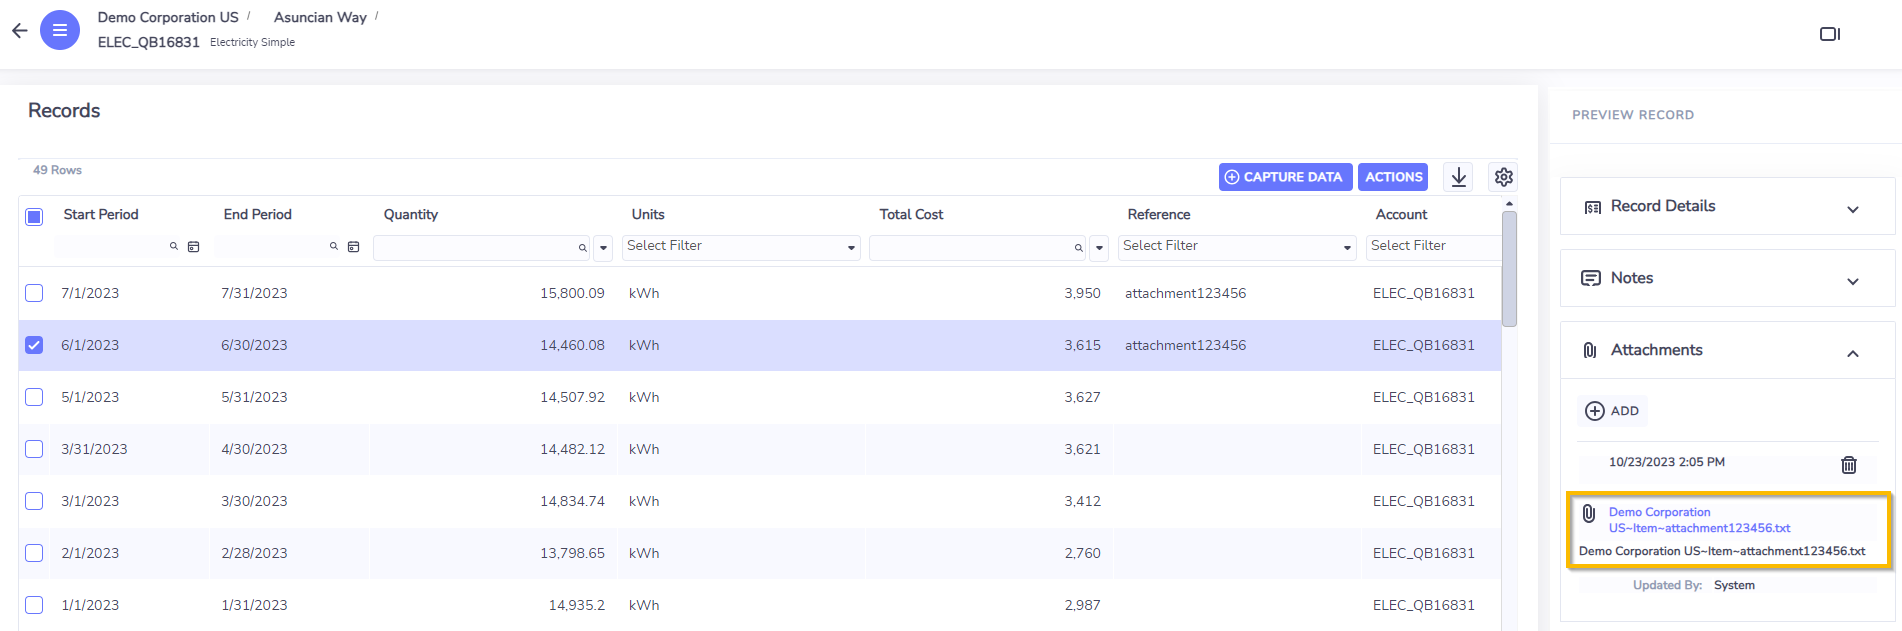This screenshot has width=1902, height=631.
Task: Sort by the Total Cost column header
Action: point(911,214)
